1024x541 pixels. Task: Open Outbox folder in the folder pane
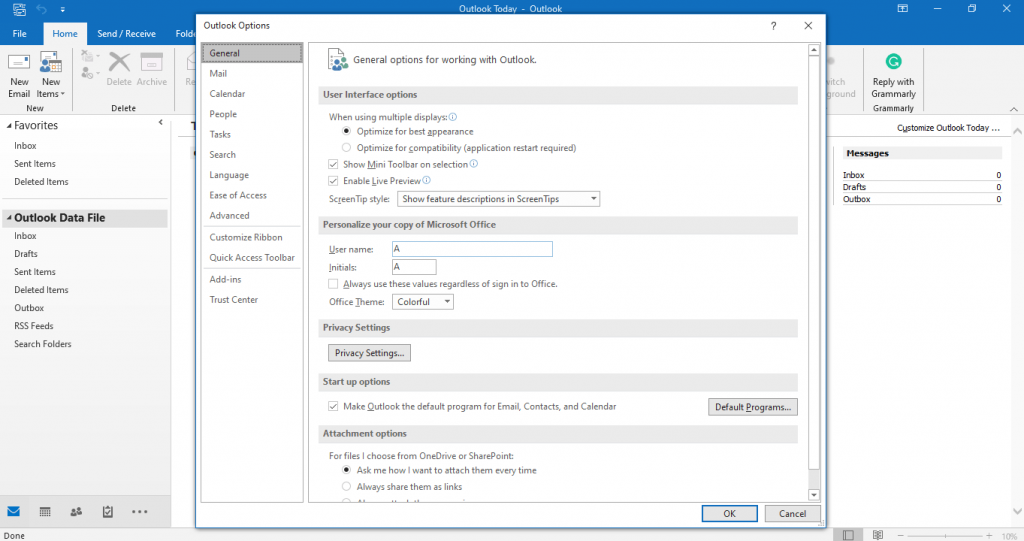pos(29,308)
